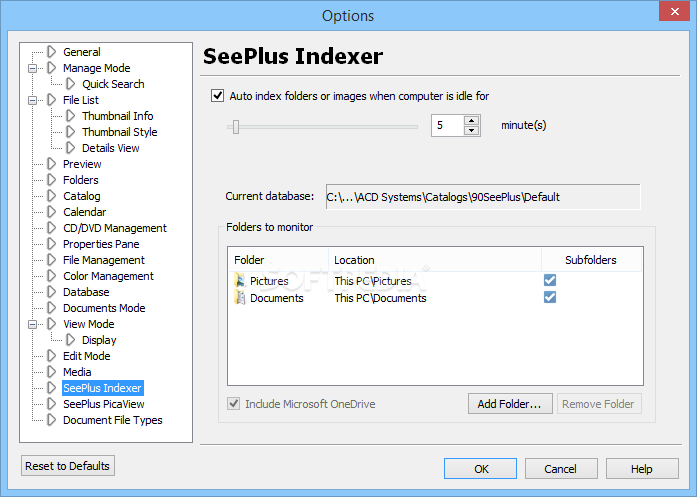Screen dimensions: 697x497
Task: Toggle Auto index folders when idle checkbox
Action: (x=217, y=96)
